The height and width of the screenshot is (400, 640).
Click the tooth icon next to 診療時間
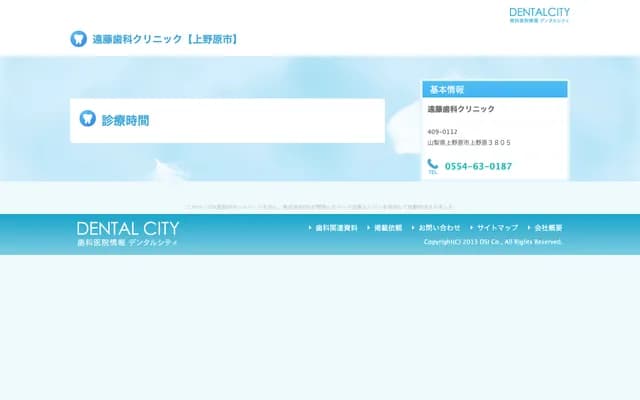click(87, 119)
